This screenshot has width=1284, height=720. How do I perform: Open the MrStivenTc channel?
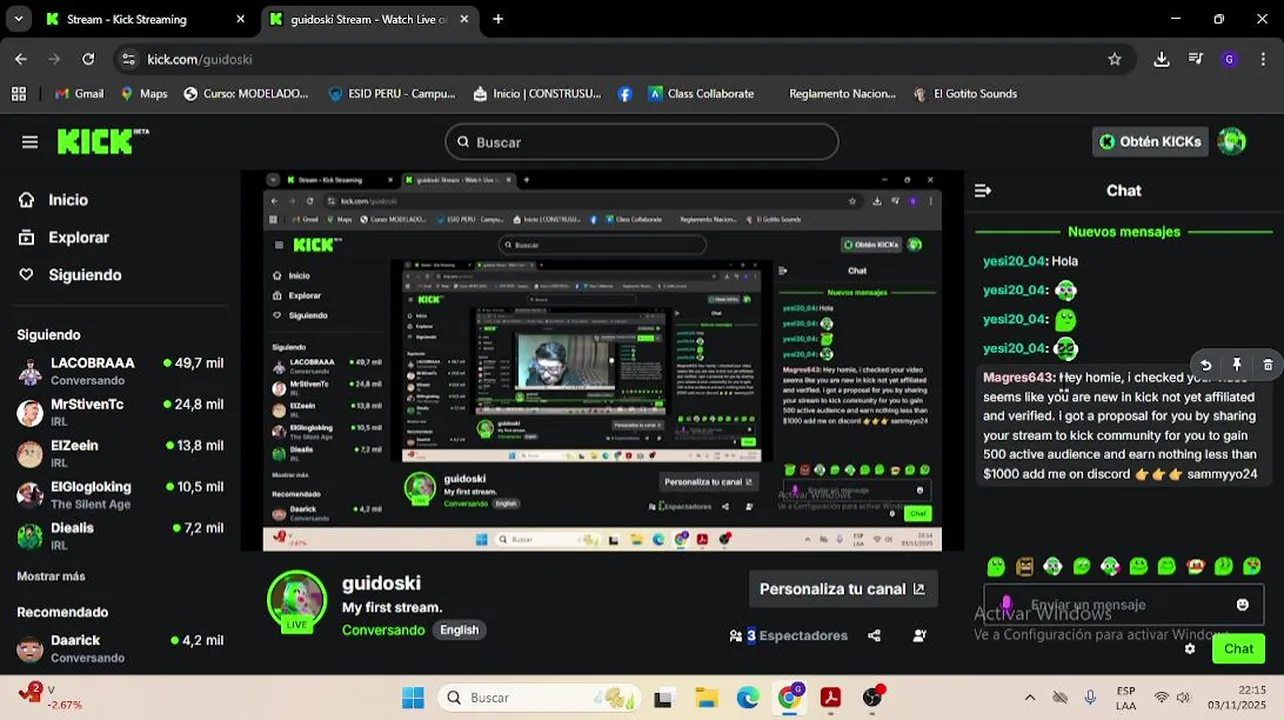pos(120,412)
